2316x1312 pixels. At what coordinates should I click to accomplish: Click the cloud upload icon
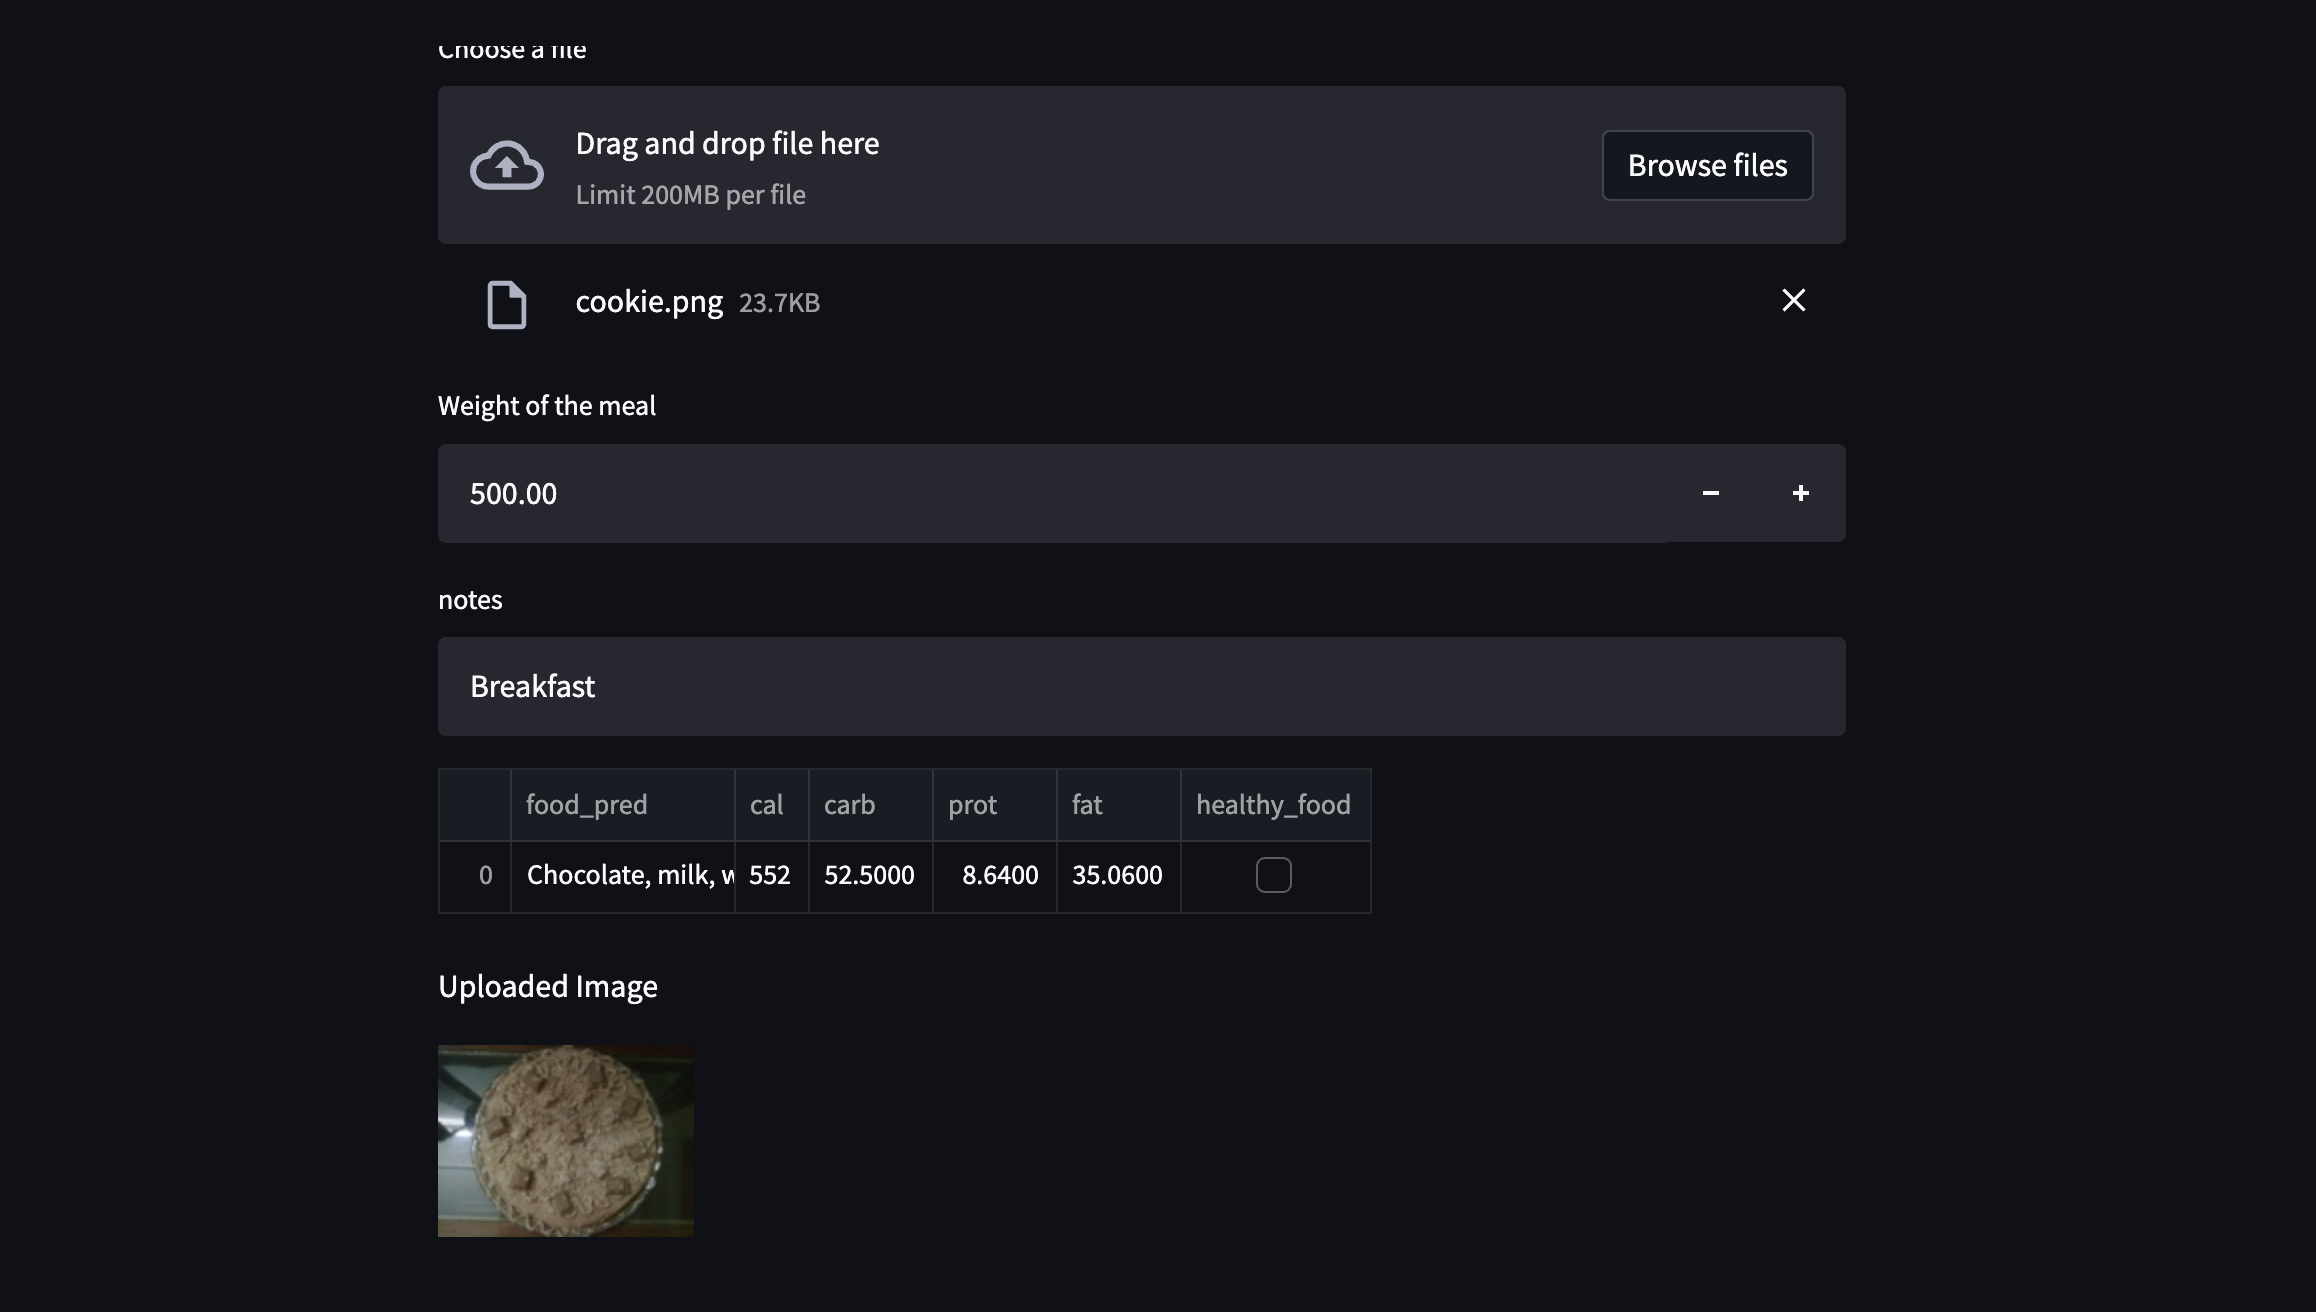(507, 165)
